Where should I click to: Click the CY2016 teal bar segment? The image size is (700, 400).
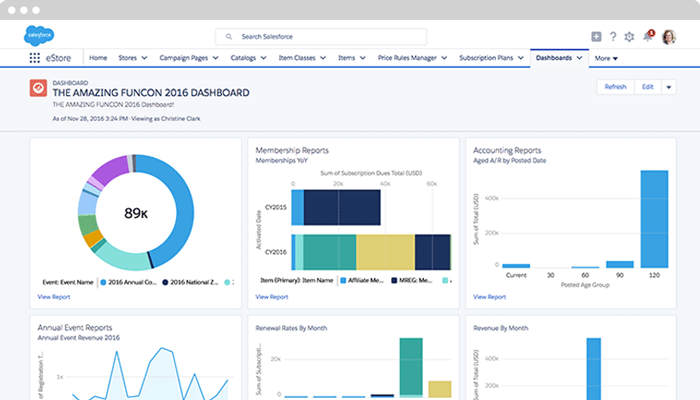330,252
